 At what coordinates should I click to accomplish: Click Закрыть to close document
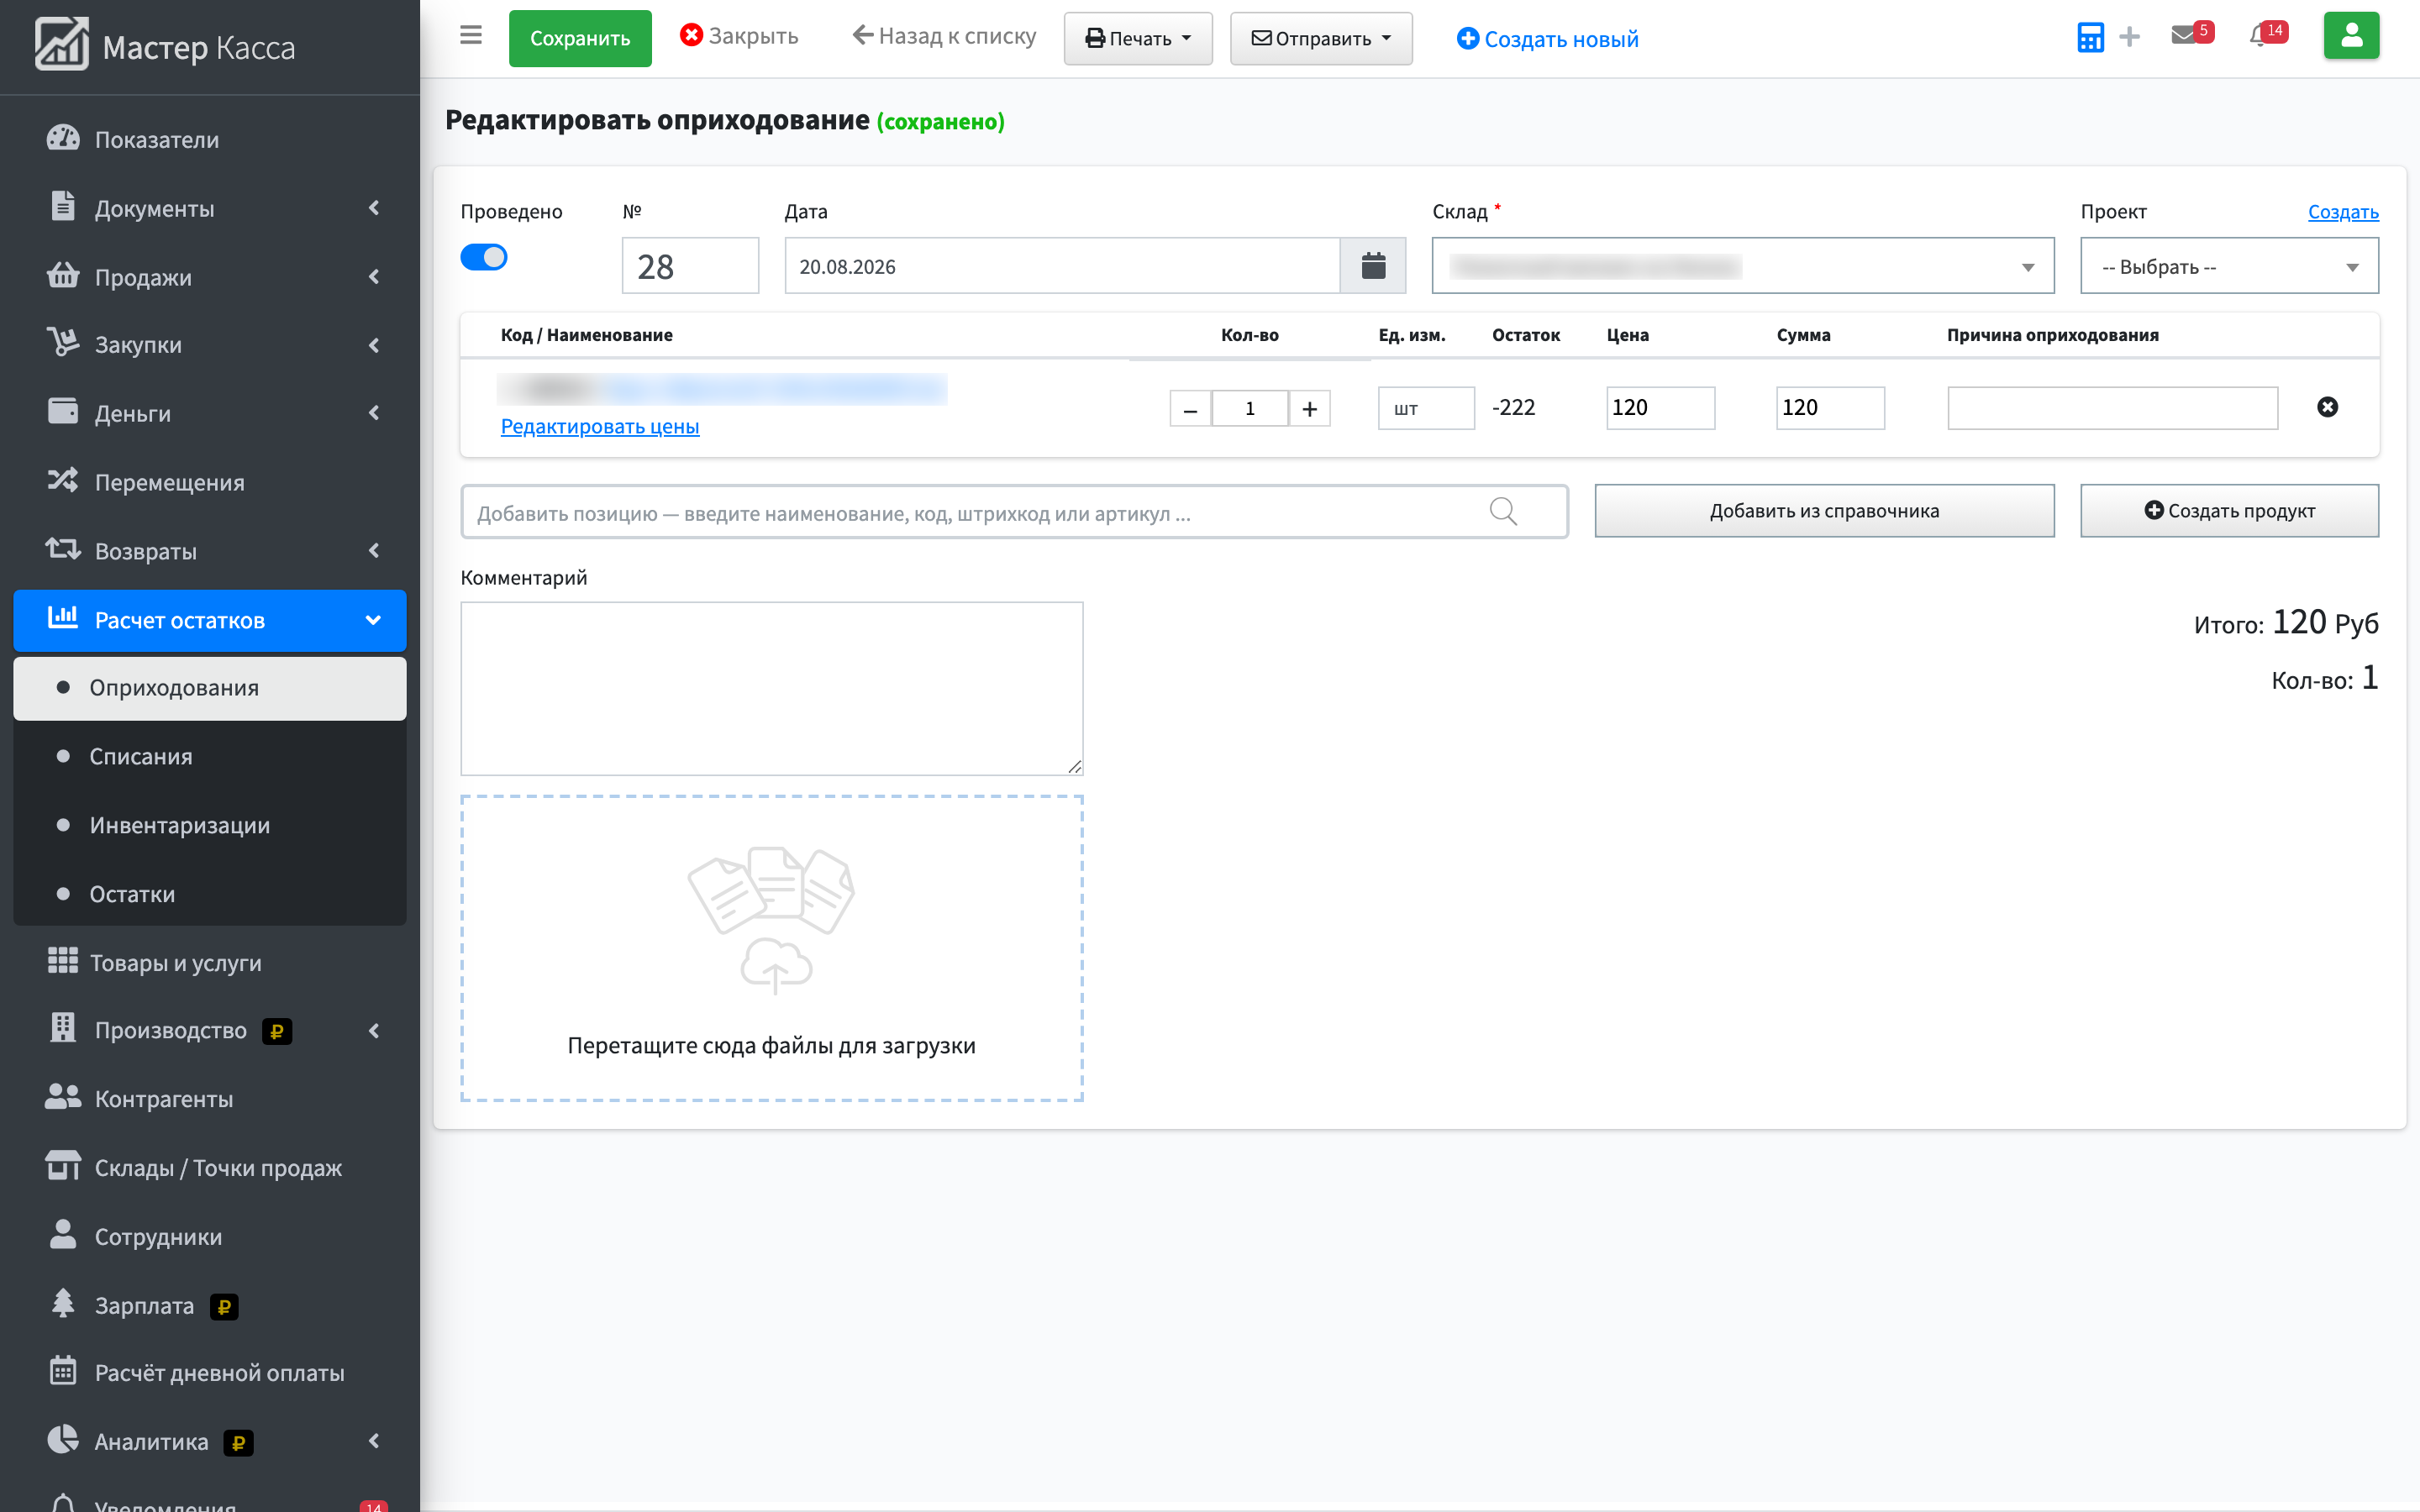[739, 36]
